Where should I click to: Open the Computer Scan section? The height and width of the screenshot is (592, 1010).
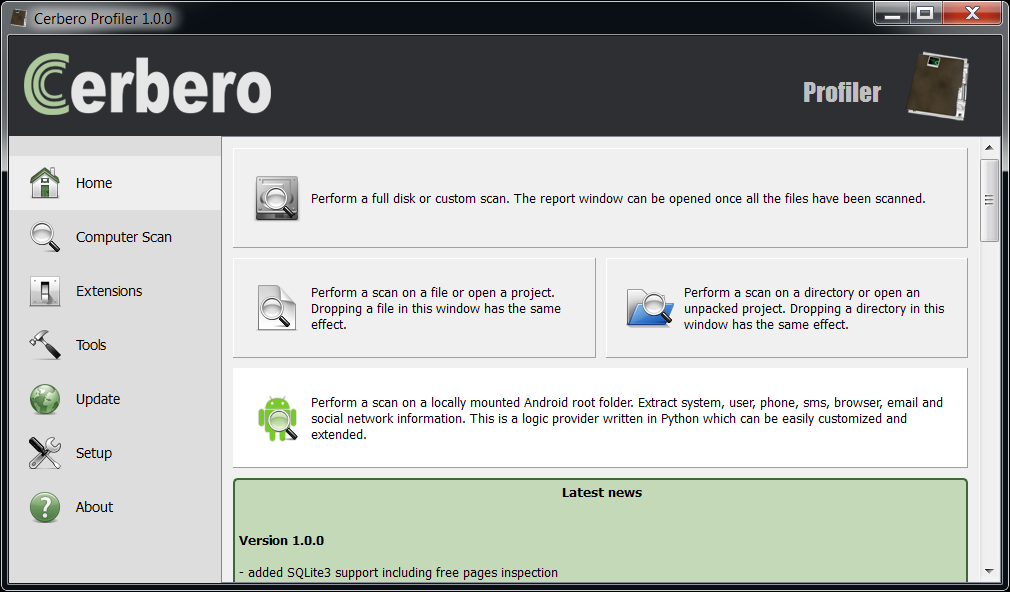[x=115, y=237]
